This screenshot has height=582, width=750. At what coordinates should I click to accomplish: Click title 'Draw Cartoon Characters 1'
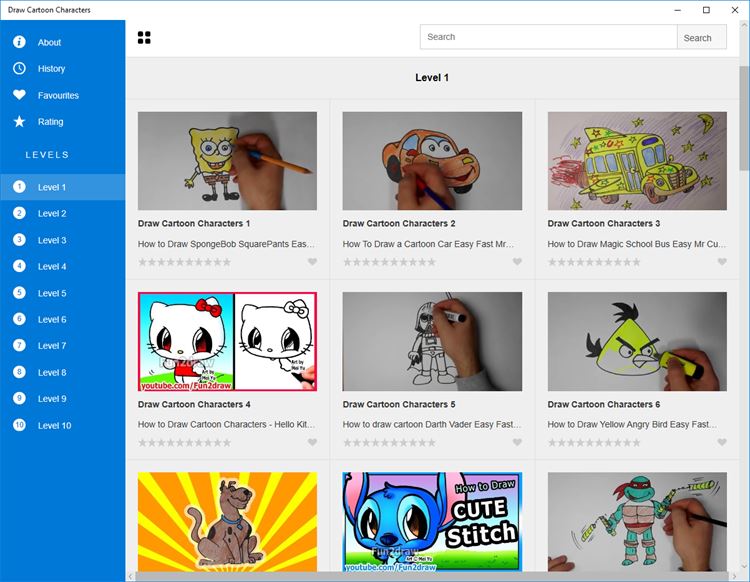click(x=194, y=223)
